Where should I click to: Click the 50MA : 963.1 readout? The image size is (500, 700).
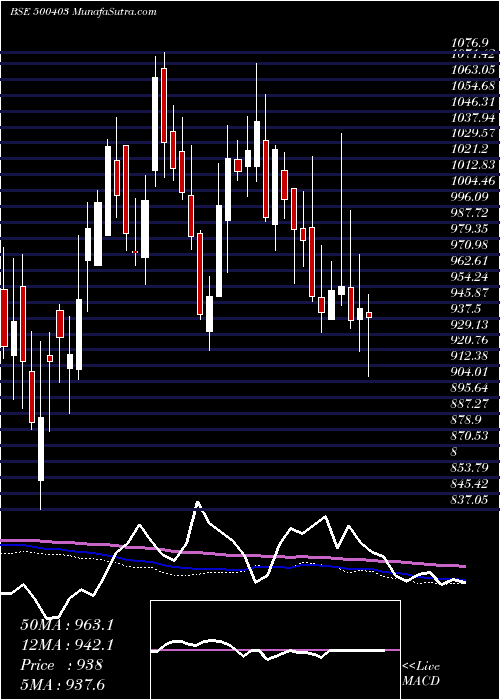[67, 625]
